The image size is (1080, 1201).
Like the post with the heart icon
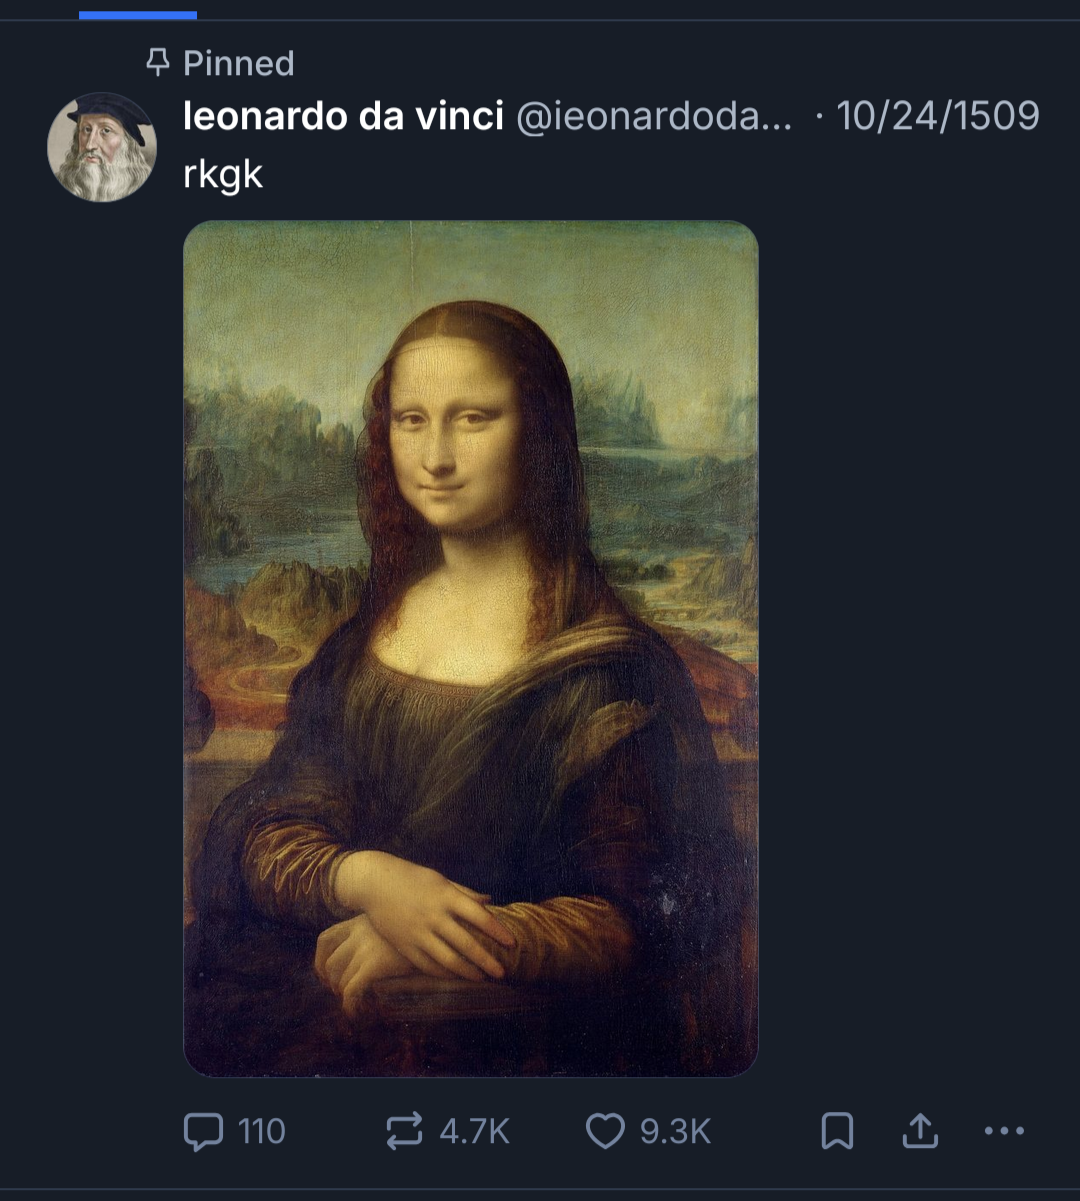(x=605, y=1131)
